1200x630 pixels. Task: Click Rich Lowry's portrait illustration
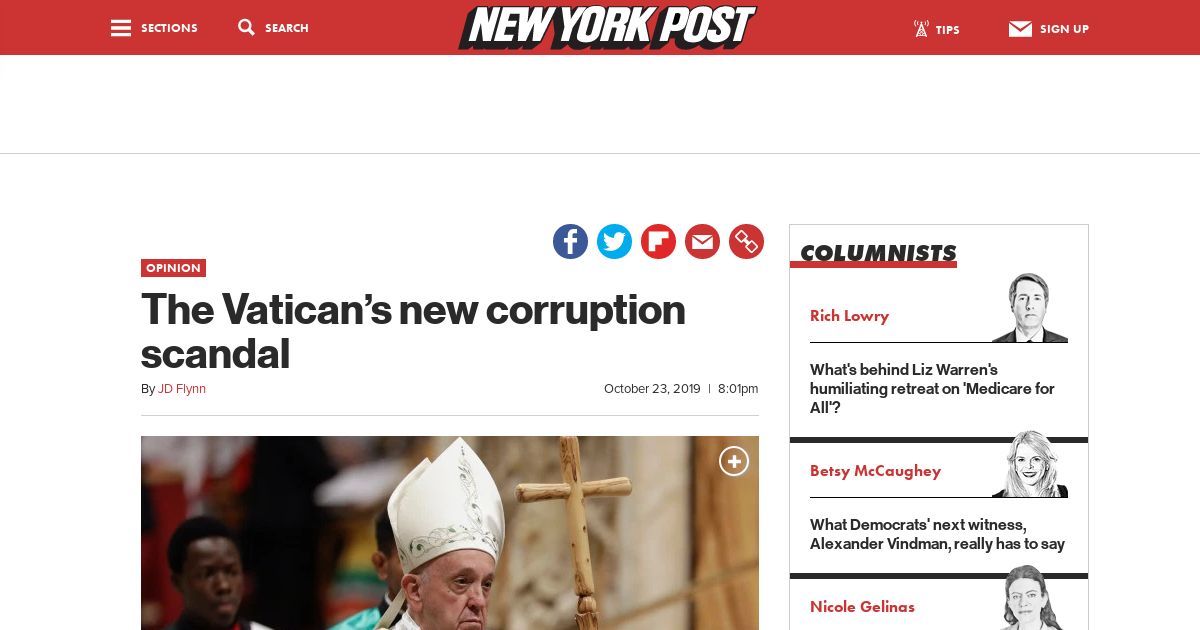[1030, 307]
